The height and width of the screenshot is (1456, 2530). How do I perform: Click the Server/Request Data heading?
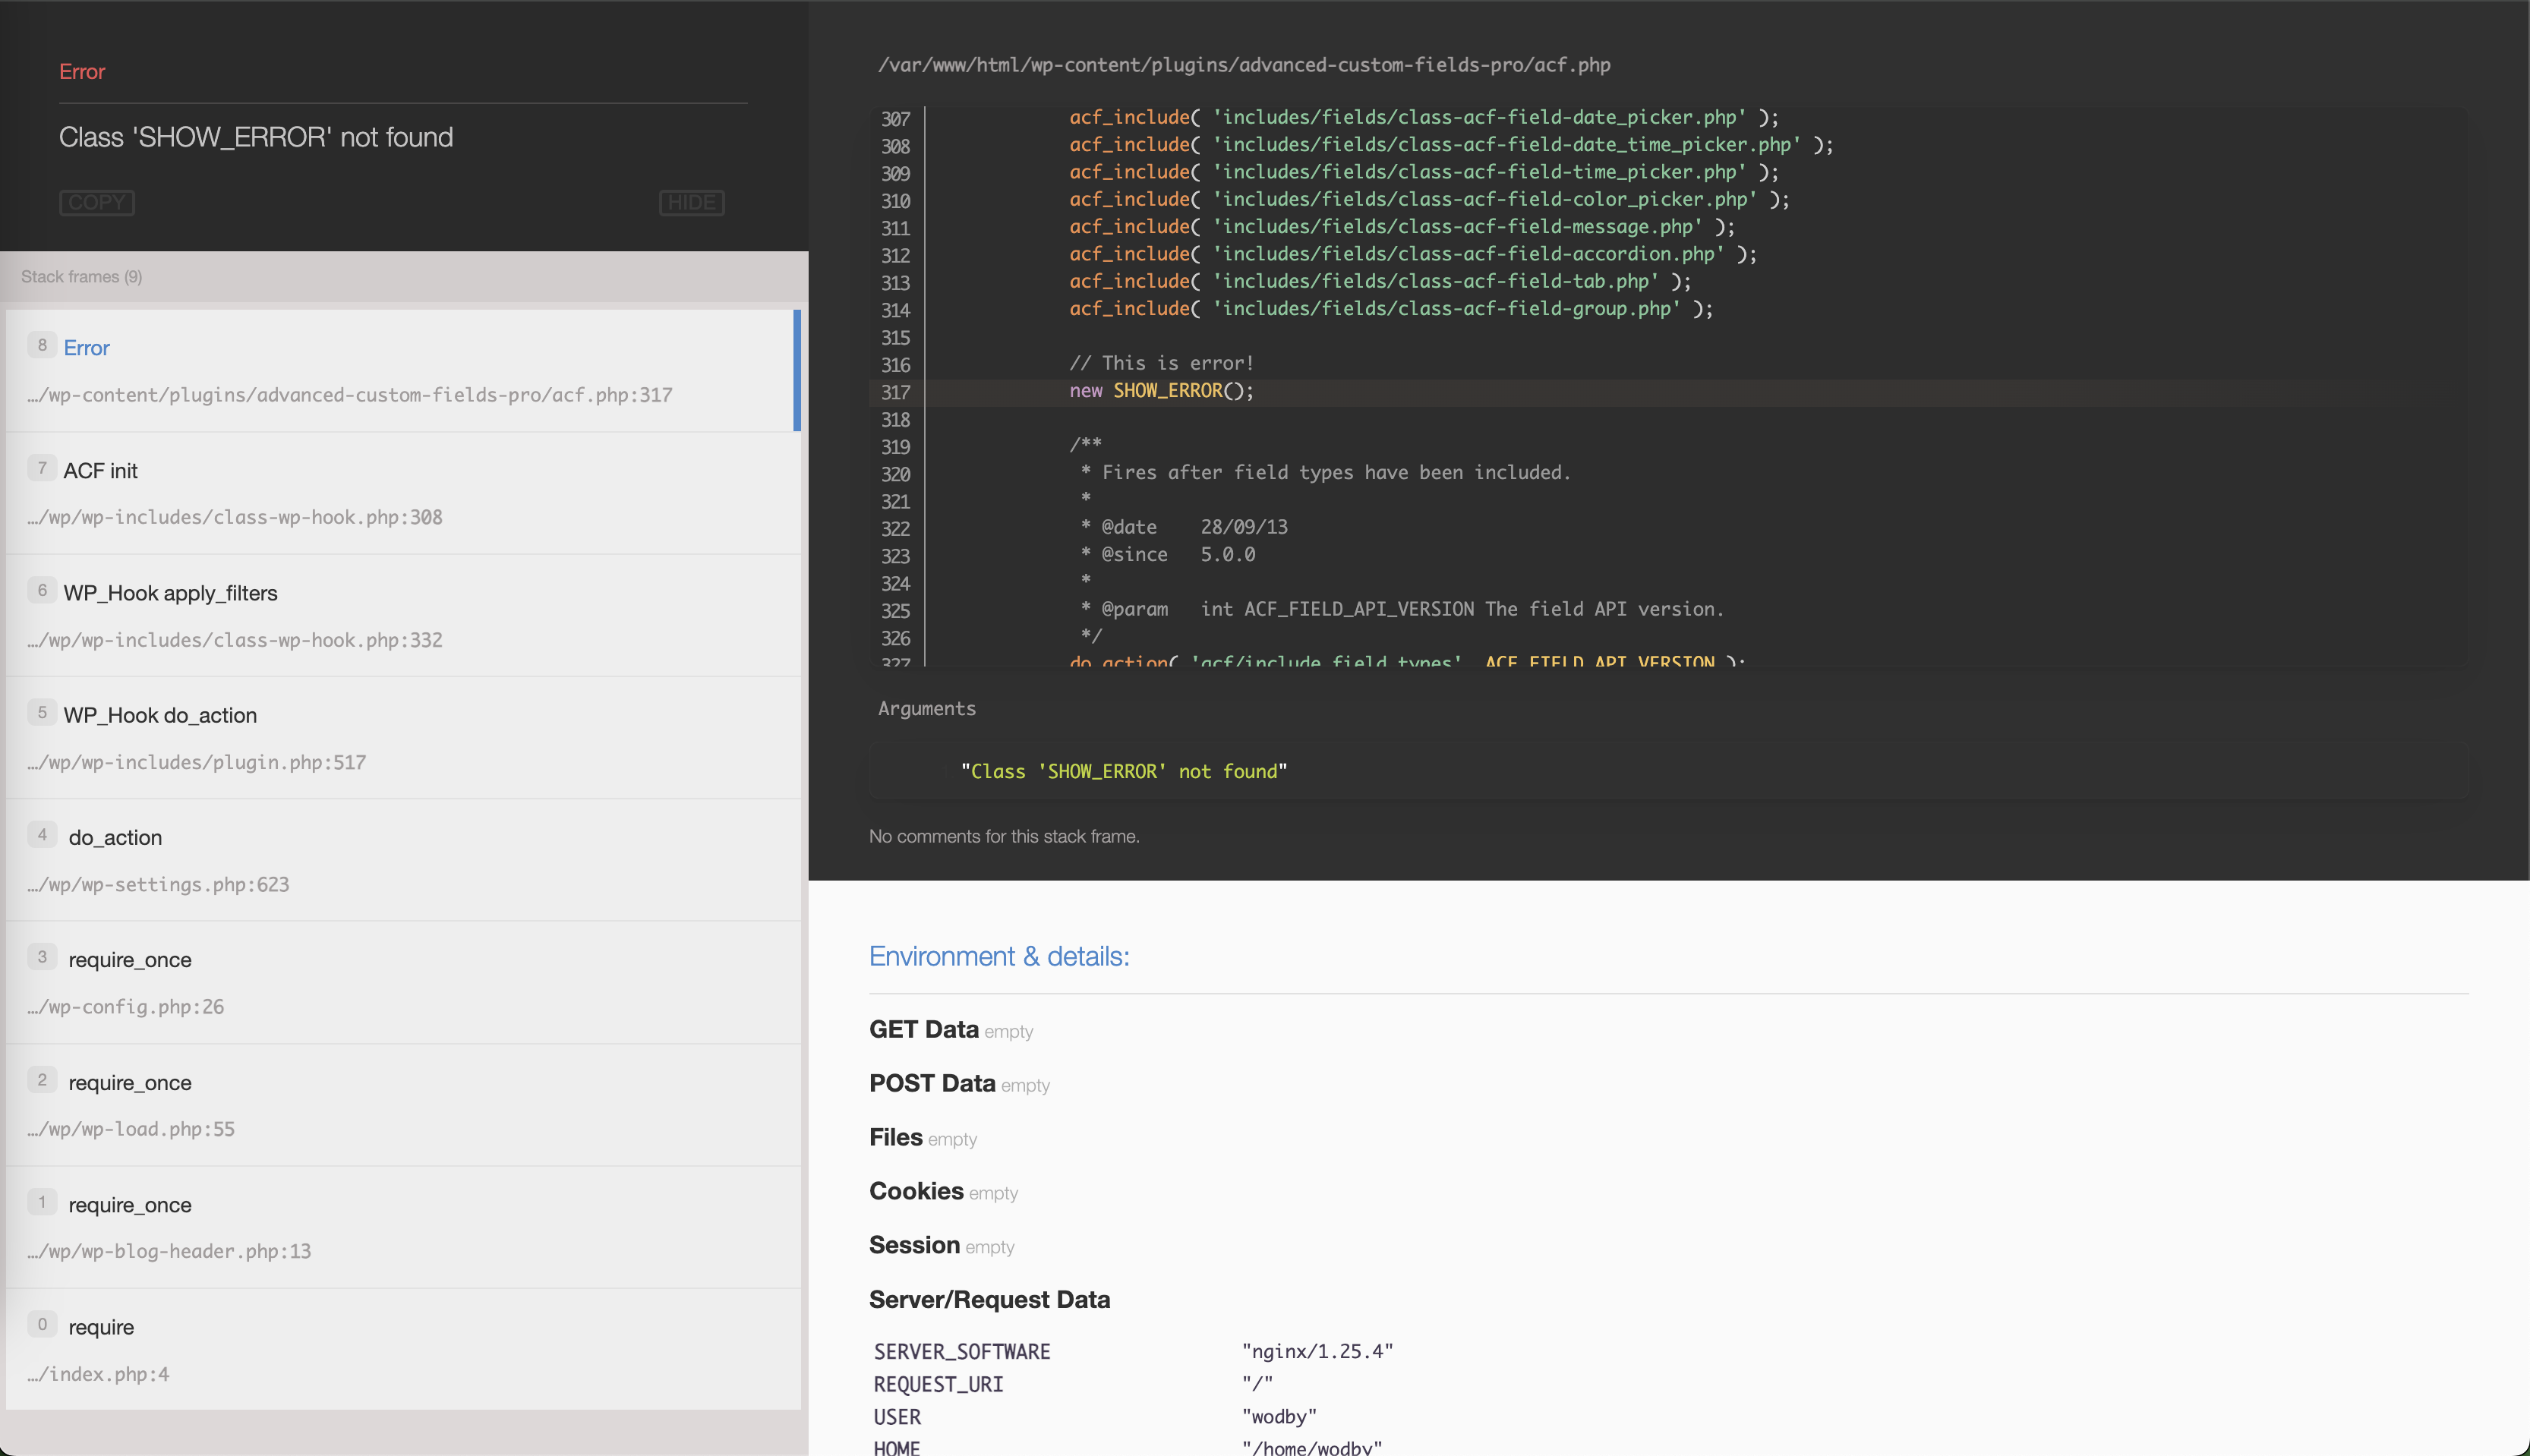pos(989,1299)
